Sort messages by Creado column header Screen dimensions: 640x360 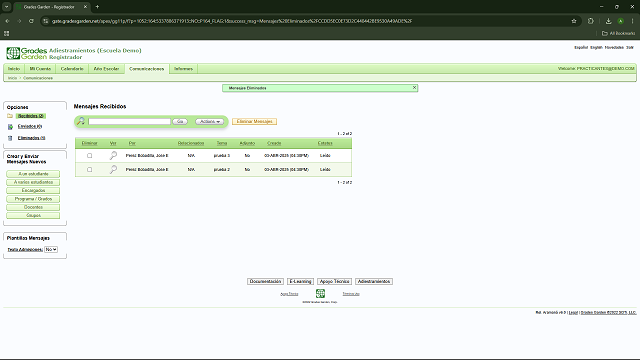tap(274, 143)
